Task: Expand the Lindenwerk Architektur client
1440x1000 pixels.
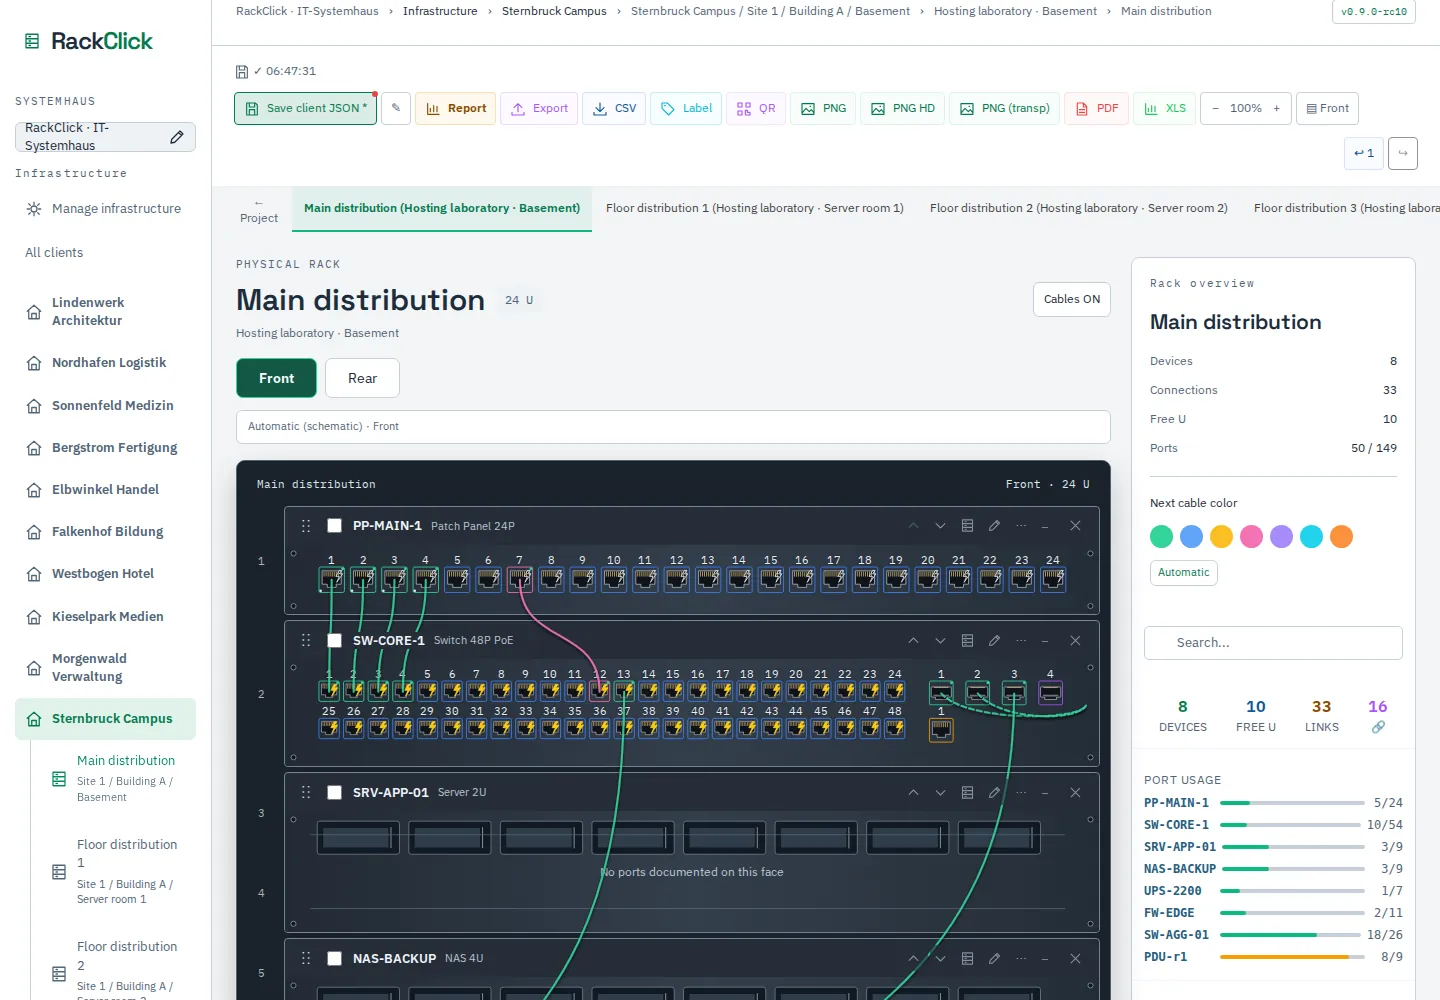Action: tap(105, 312)
